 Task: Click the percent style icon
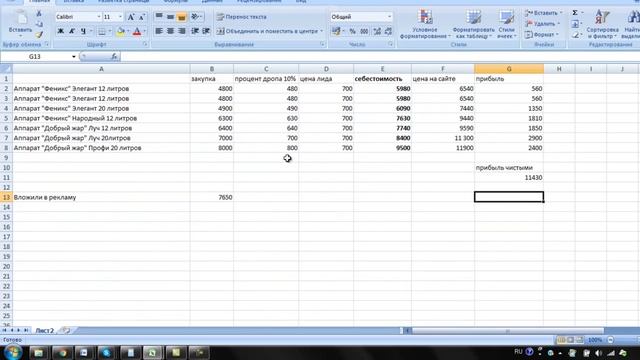pos(352,31)
